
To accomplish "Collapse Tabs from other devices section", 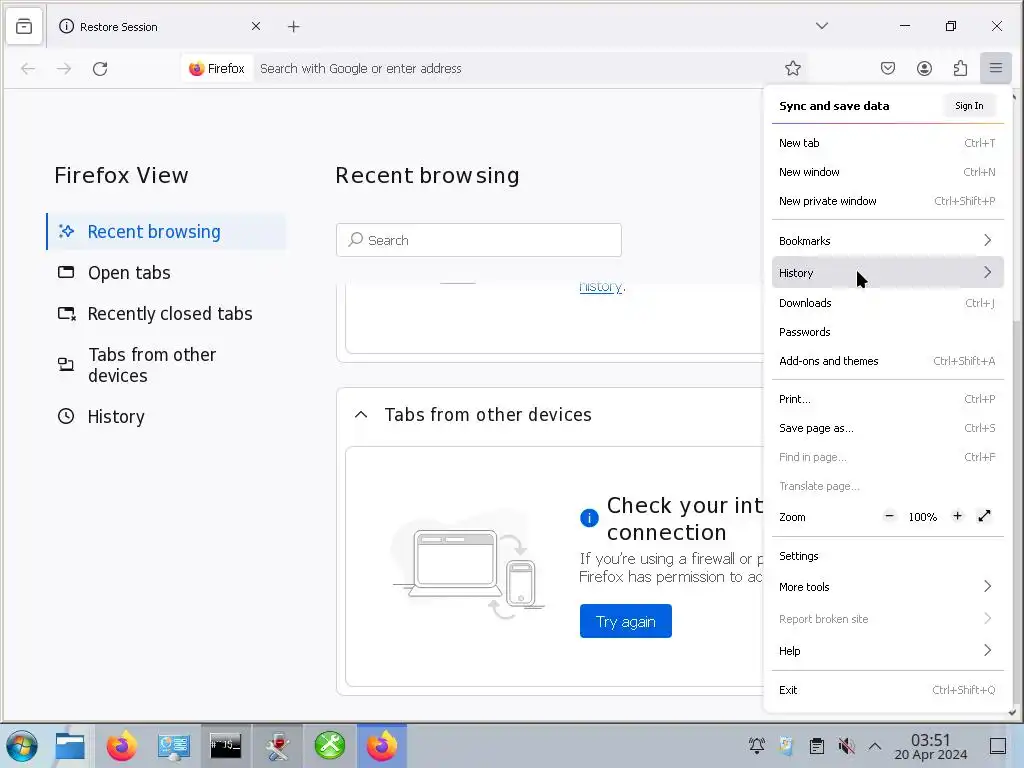I will click(360, 415).
